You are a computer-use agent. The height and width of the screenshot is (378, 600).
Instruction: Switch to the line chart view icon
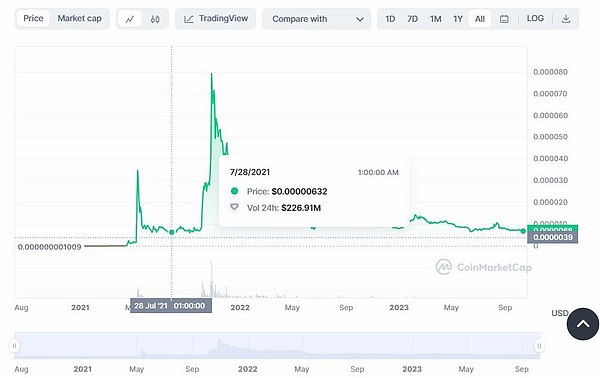[x=130, y=19]
